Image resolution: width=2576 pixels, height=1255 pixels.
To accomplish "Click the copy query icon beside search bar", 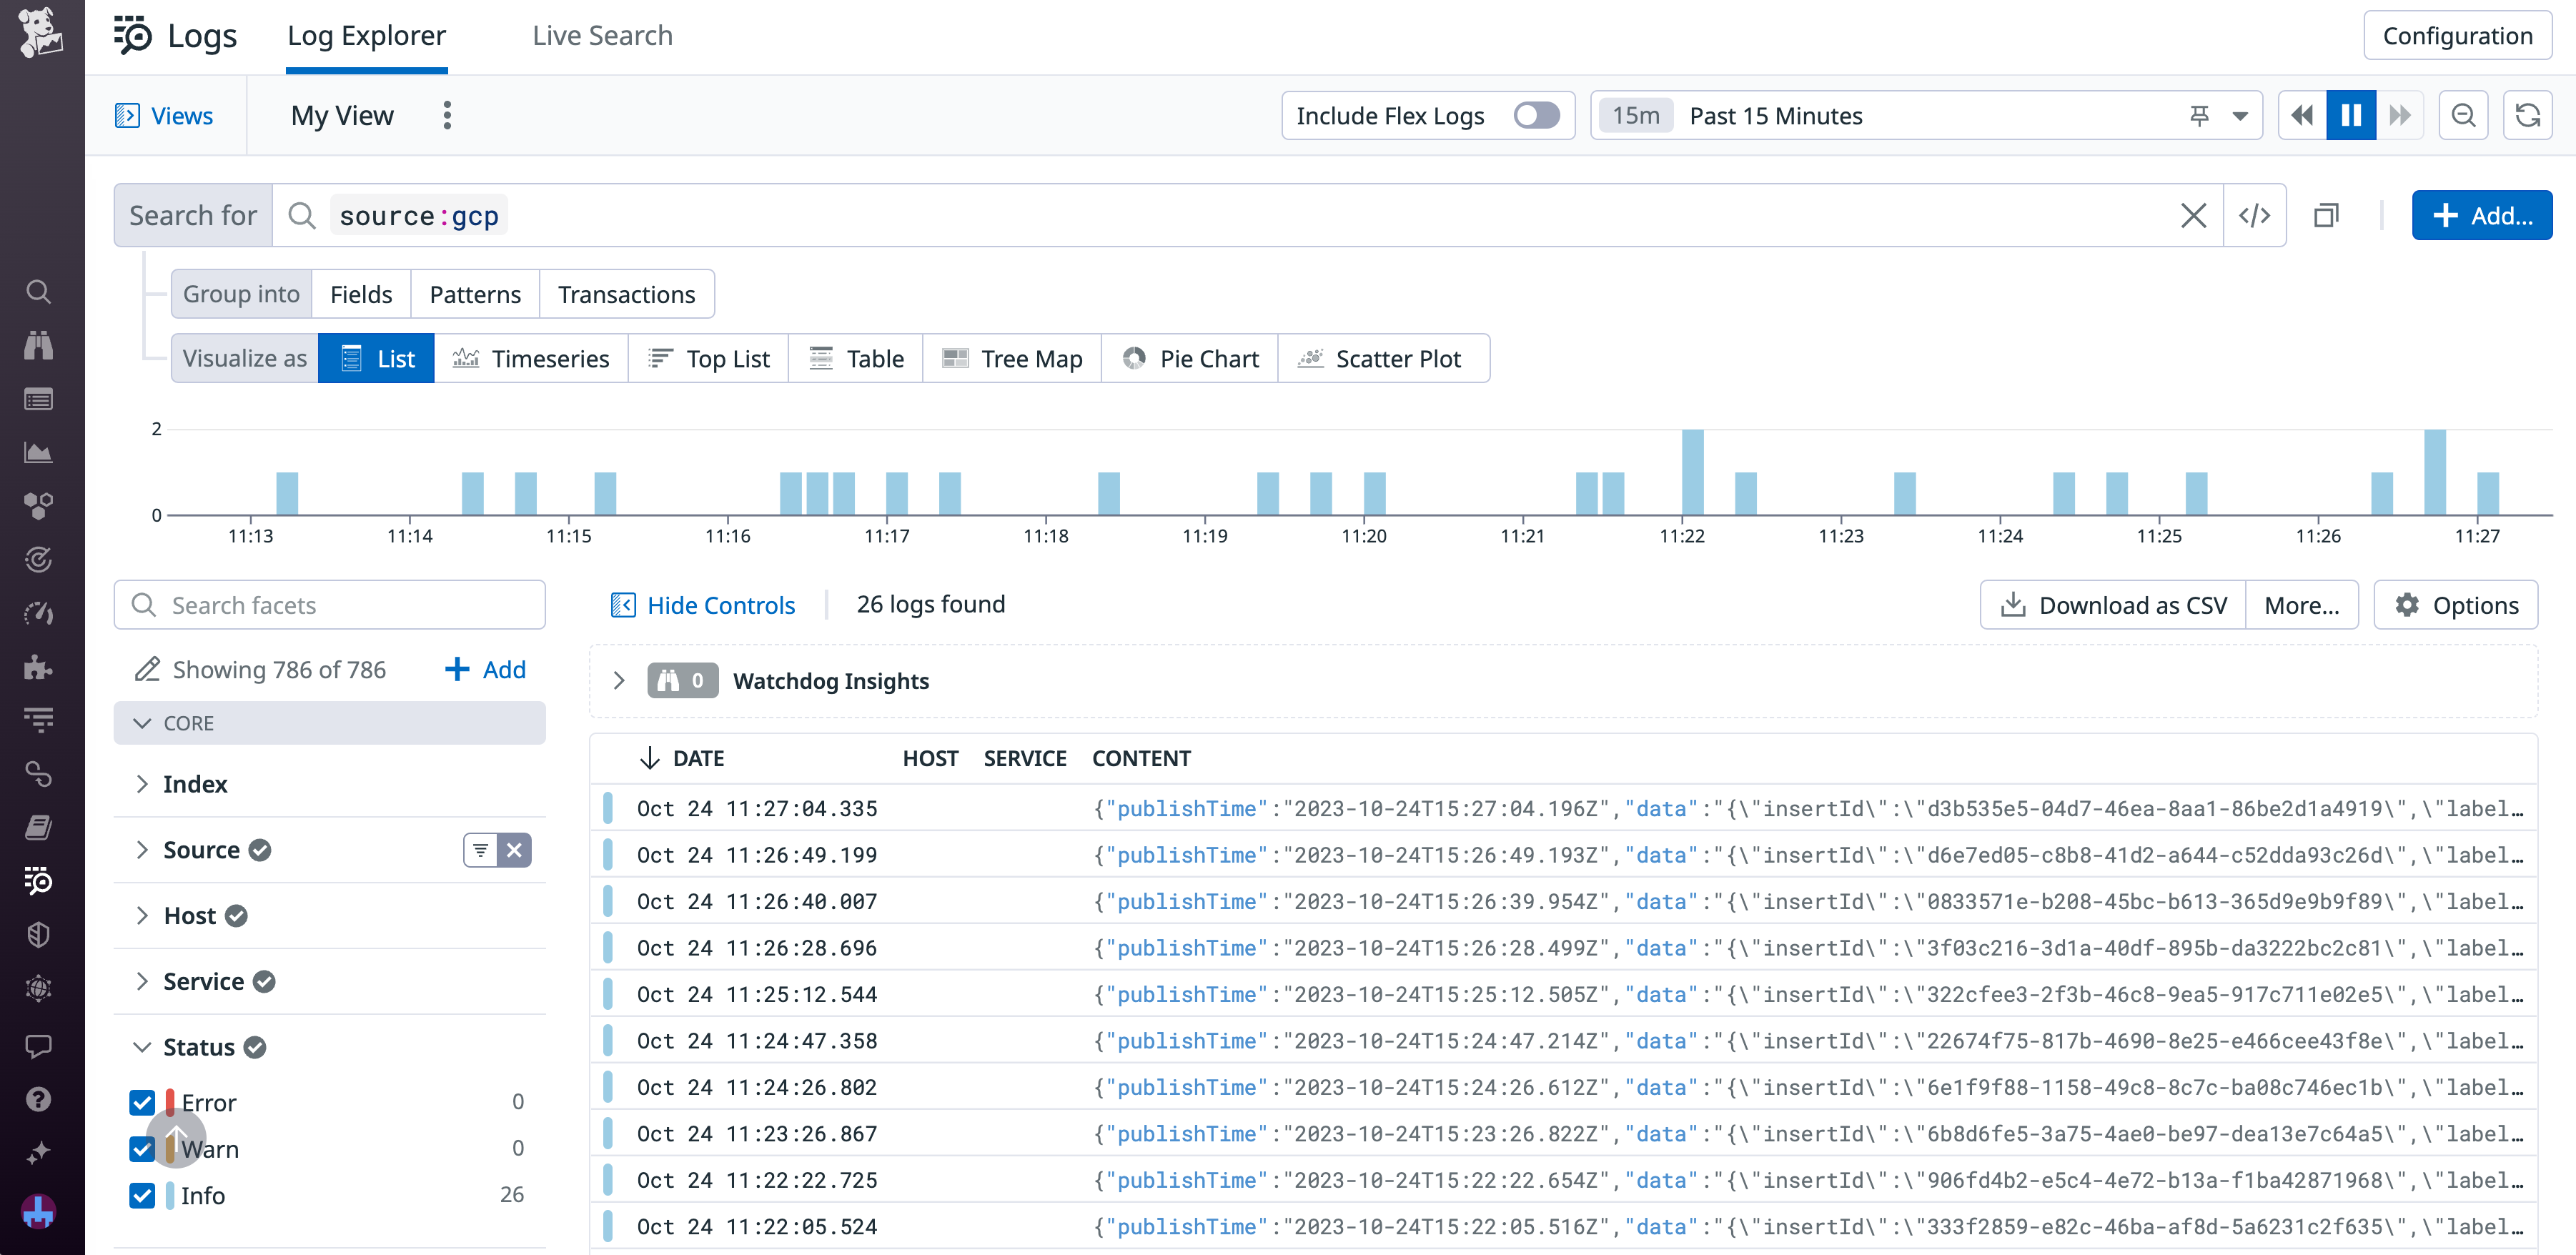I will 2327,215.
